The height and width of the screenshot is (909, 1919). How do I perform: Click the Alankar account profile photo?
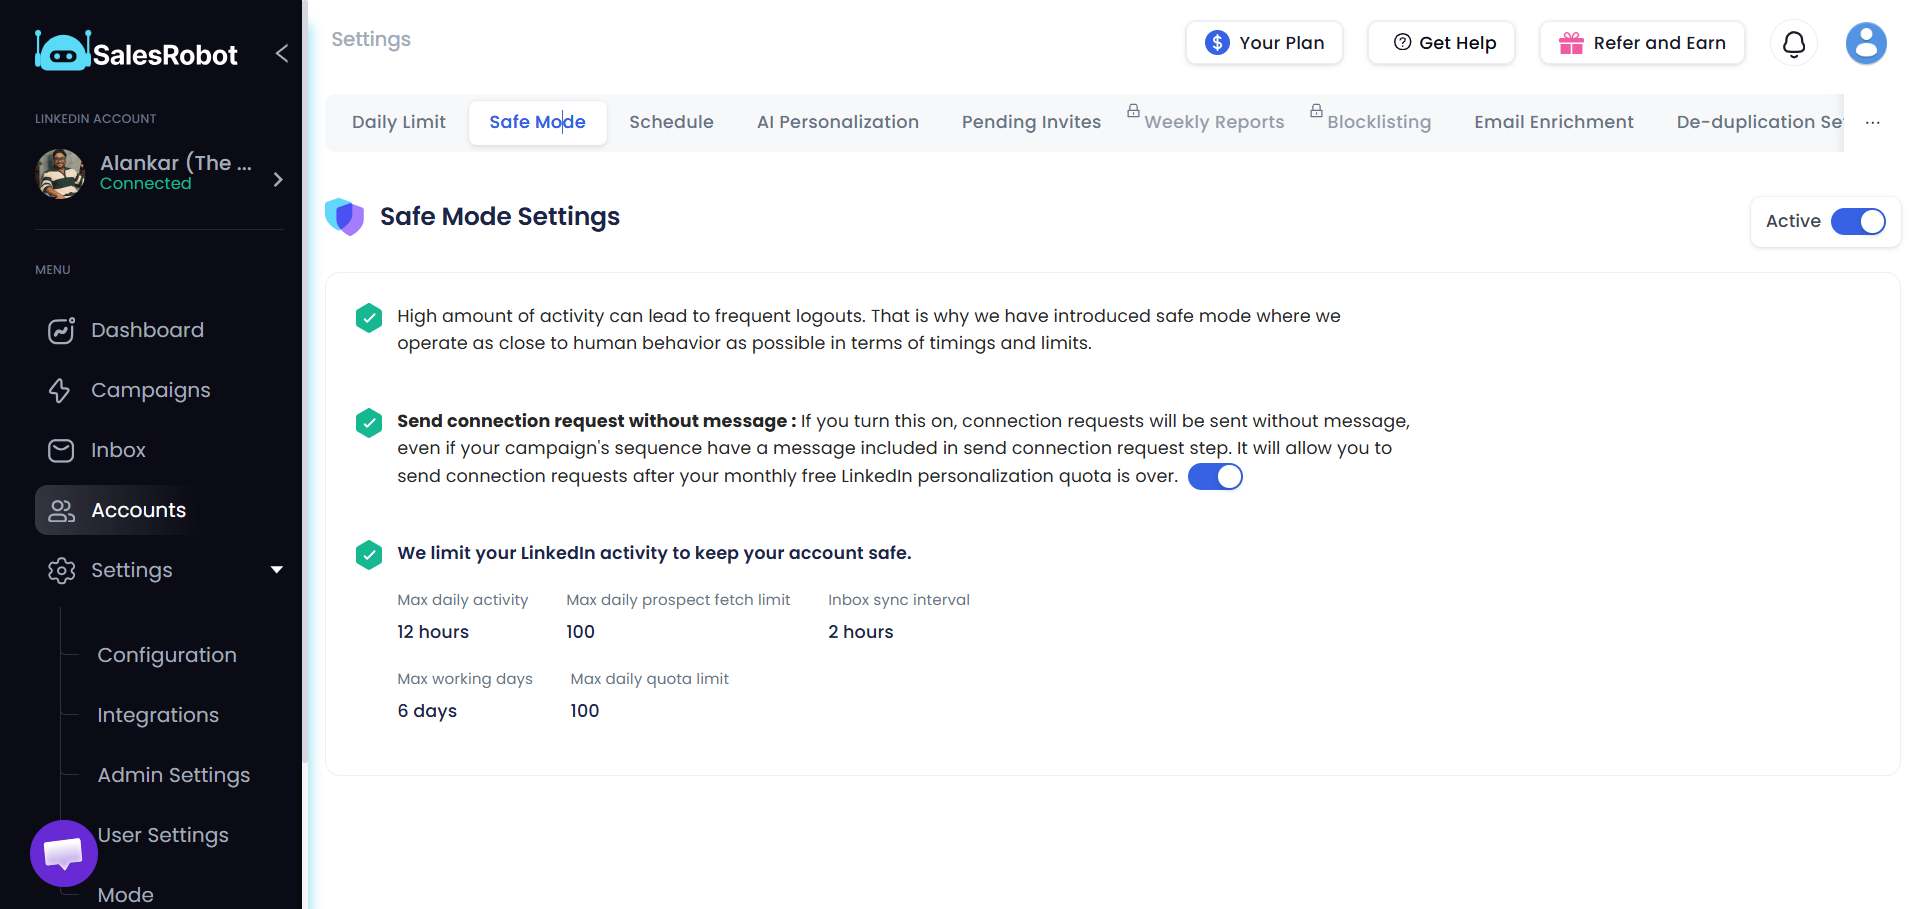(60, 174)
